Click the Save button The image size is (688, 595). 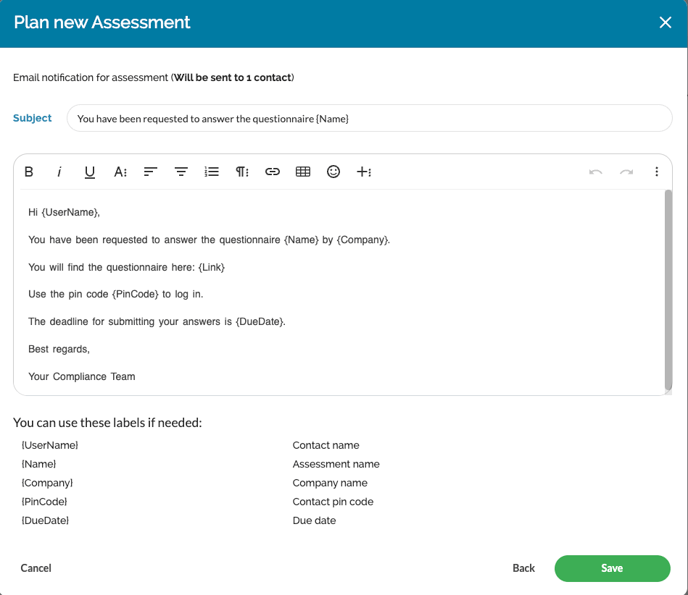click(612, 568)
